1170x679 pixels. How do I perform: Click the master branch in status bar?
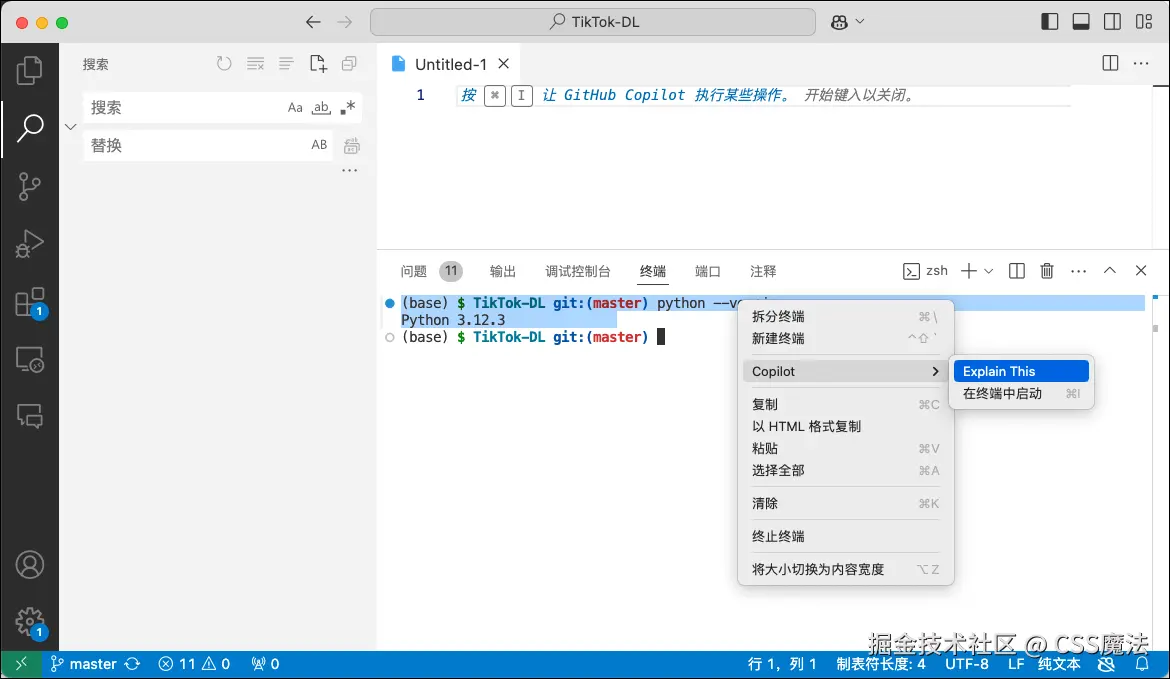tap(83, 663)
